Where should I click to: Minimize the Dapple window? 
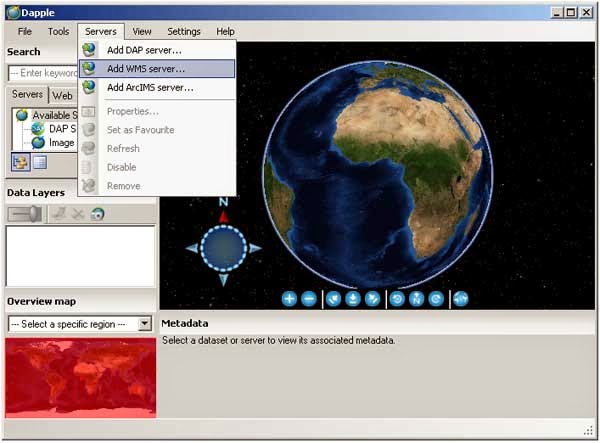pyautogui.click(x=557, y=13)
